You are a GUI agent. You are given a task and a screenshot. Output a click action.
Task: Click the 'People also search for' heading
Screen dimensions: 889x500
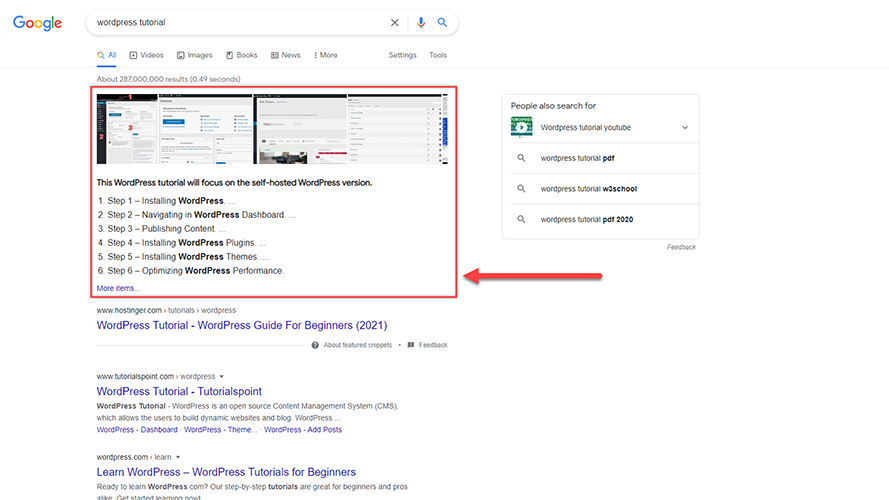coord(553,105)
